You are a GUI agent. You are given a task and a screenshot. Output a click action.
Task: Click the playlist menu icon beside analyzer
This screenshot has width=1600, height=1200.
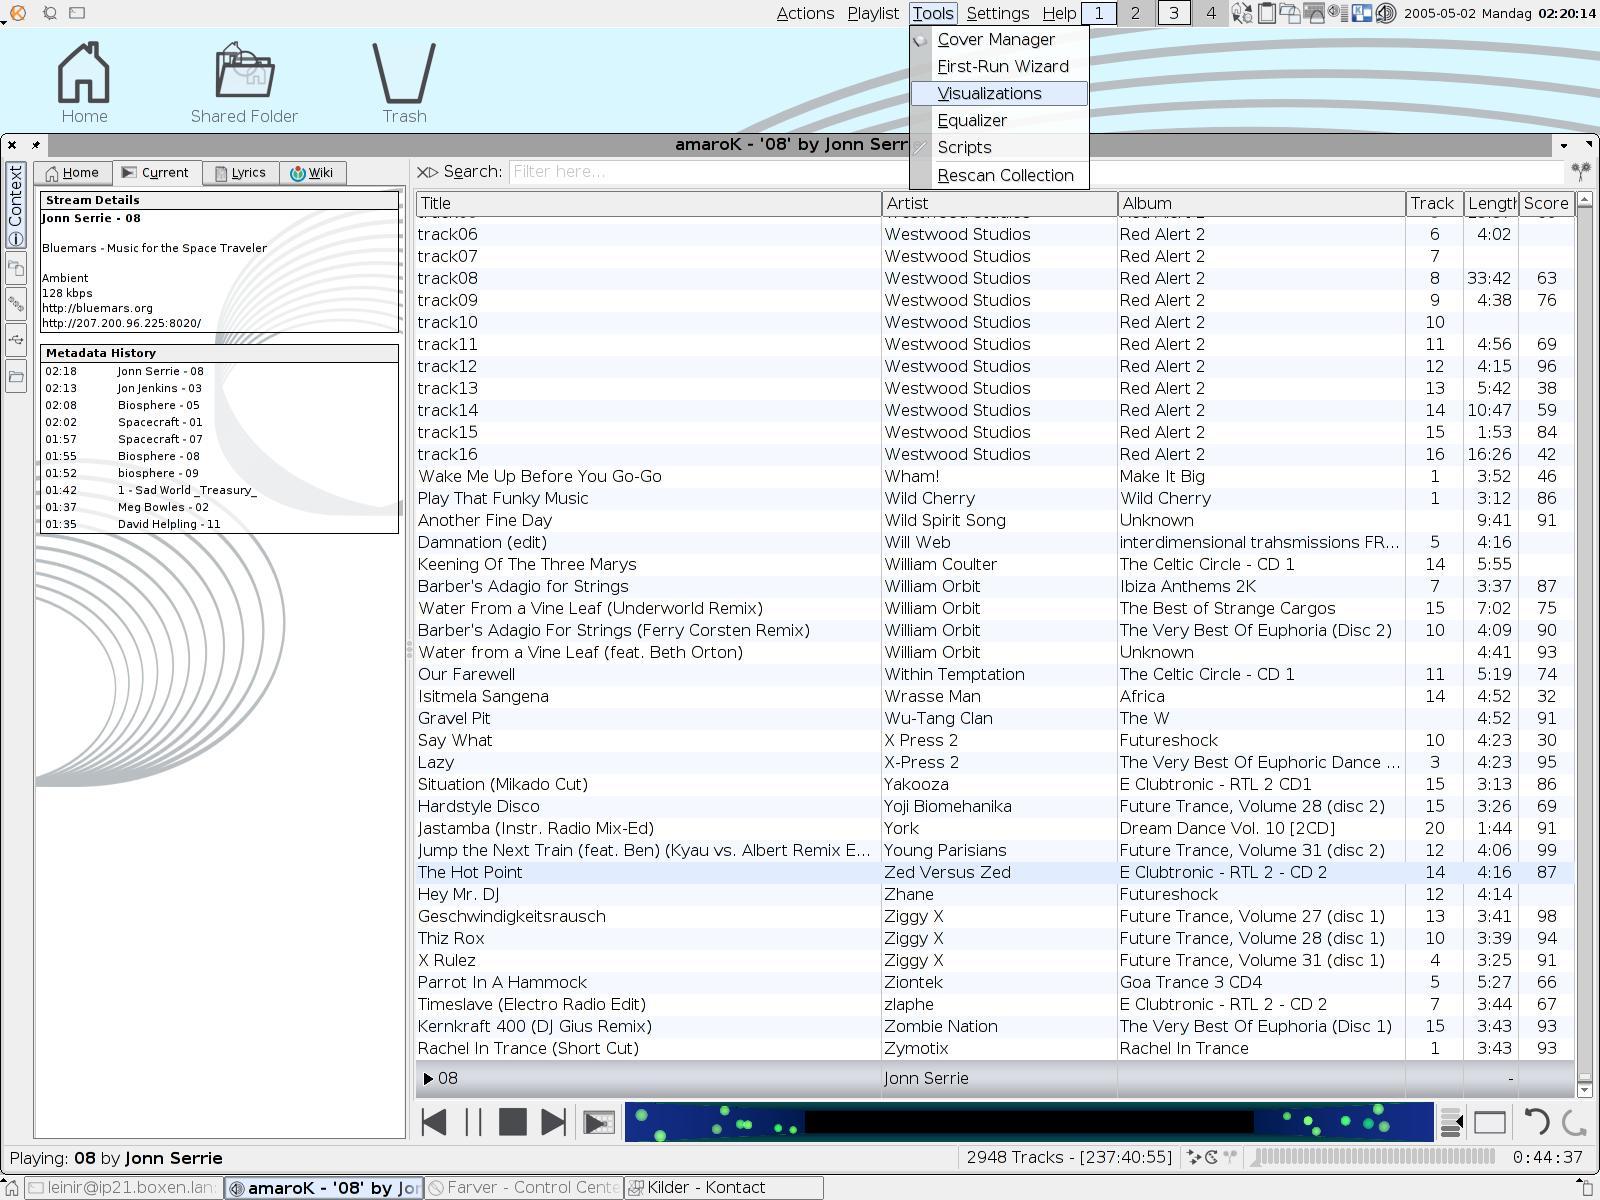click(1451, 1123)
